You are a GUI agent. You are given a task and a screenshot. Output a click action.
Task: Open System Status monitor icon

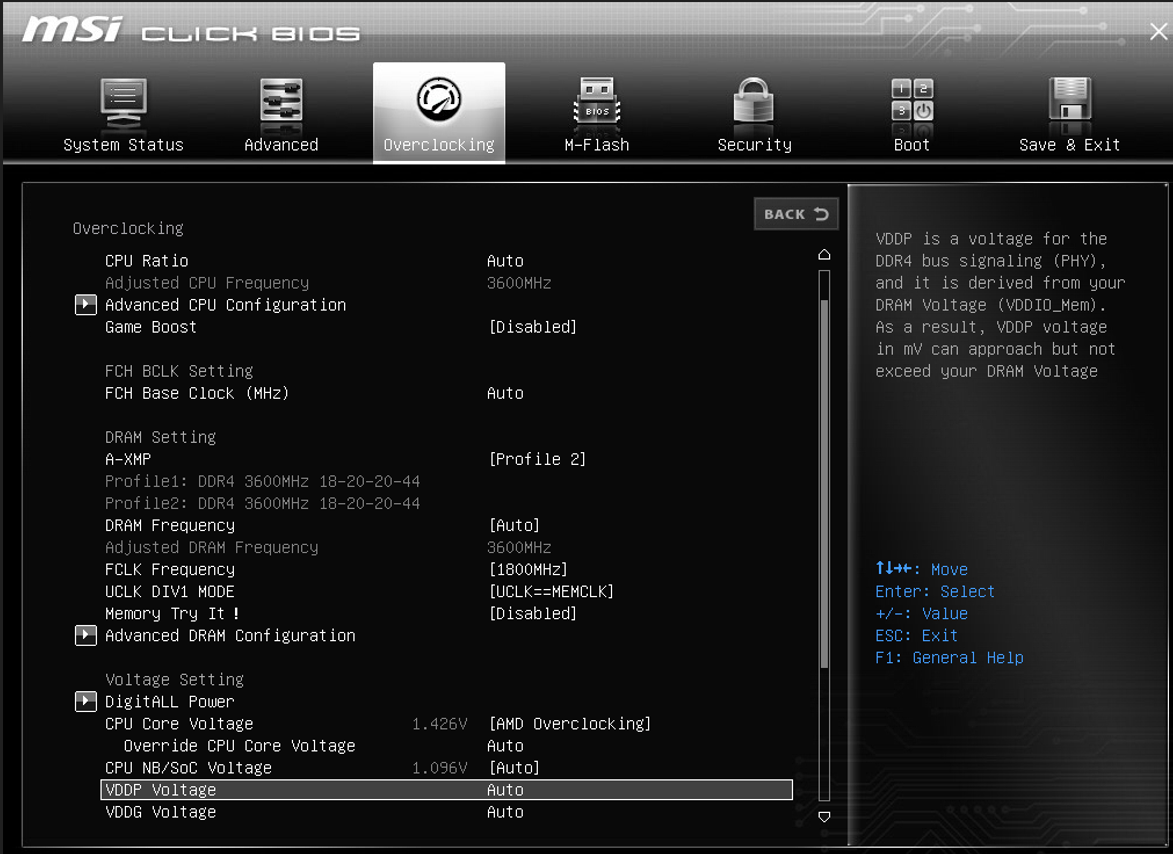(123, 103)
